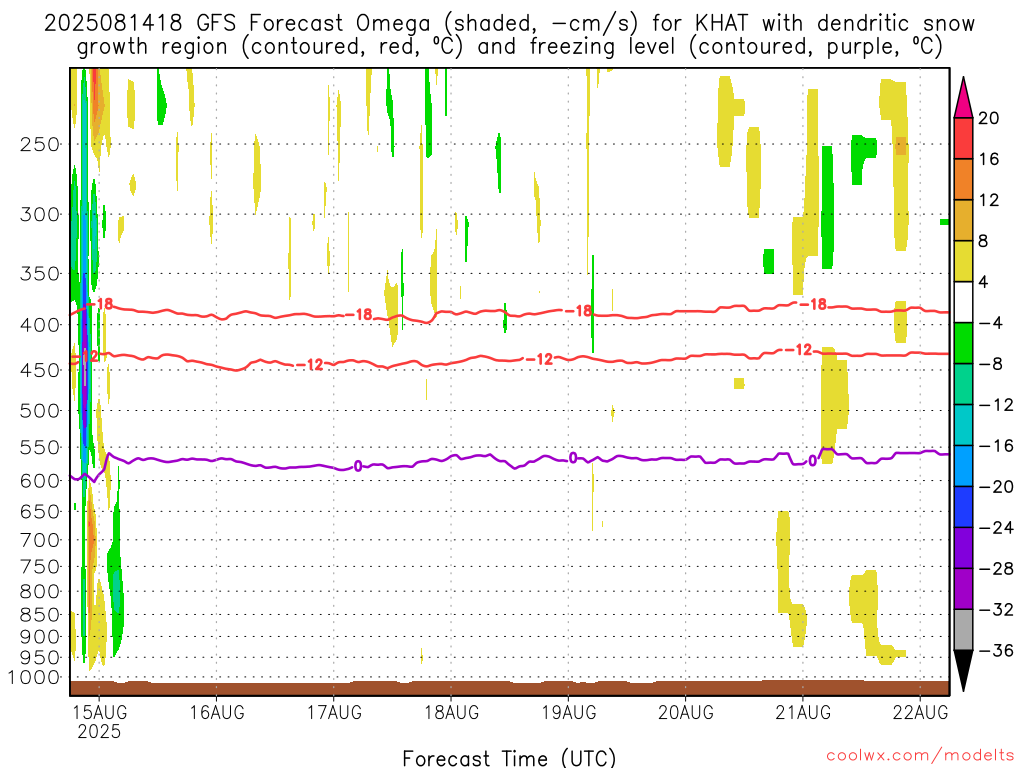Click the colorbar value label -36

coord(996,650)
